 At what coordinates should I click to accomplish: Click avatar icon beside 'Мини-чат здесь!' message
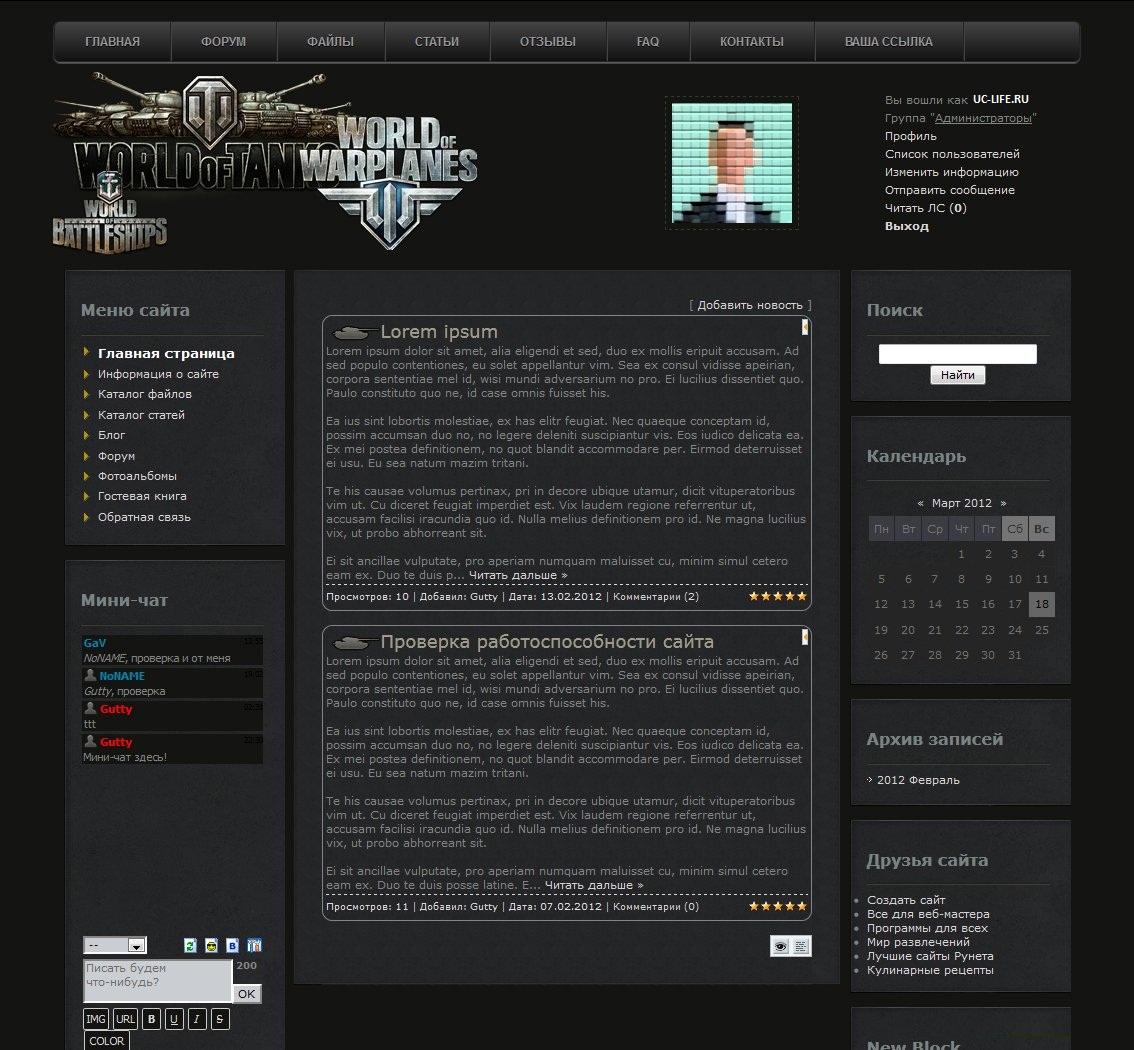(x=90, y=741)
